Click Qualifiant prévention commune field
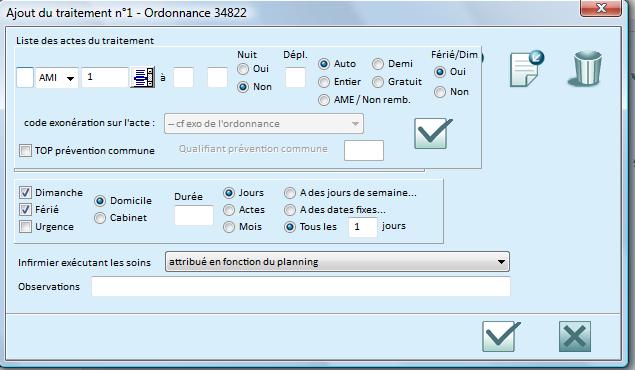This screenshot has width=635, height=370. (364, 151)
